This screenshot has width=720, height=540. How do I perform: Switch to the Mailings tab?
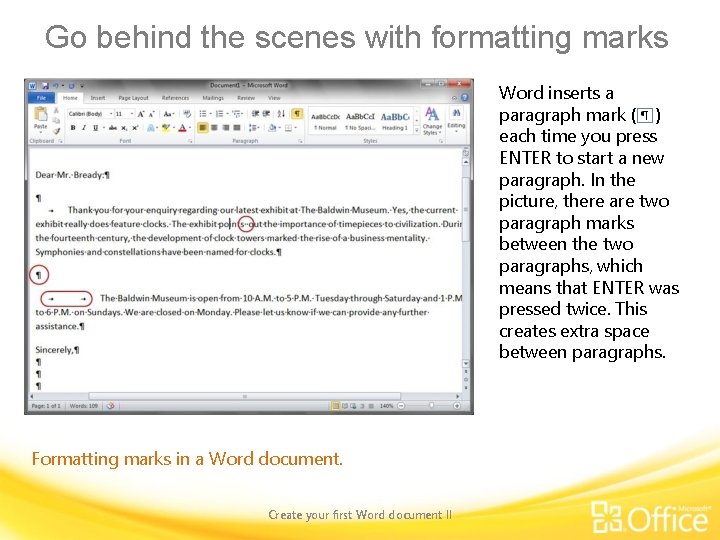[213, 98]
